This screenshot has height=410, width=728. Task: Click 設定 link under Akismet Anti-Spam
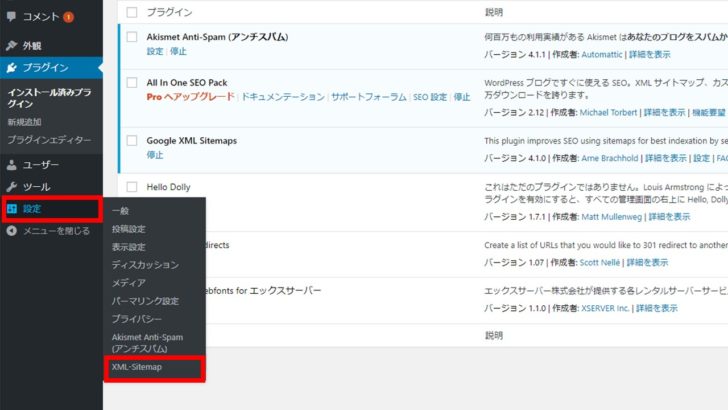(x=155, y=52)
